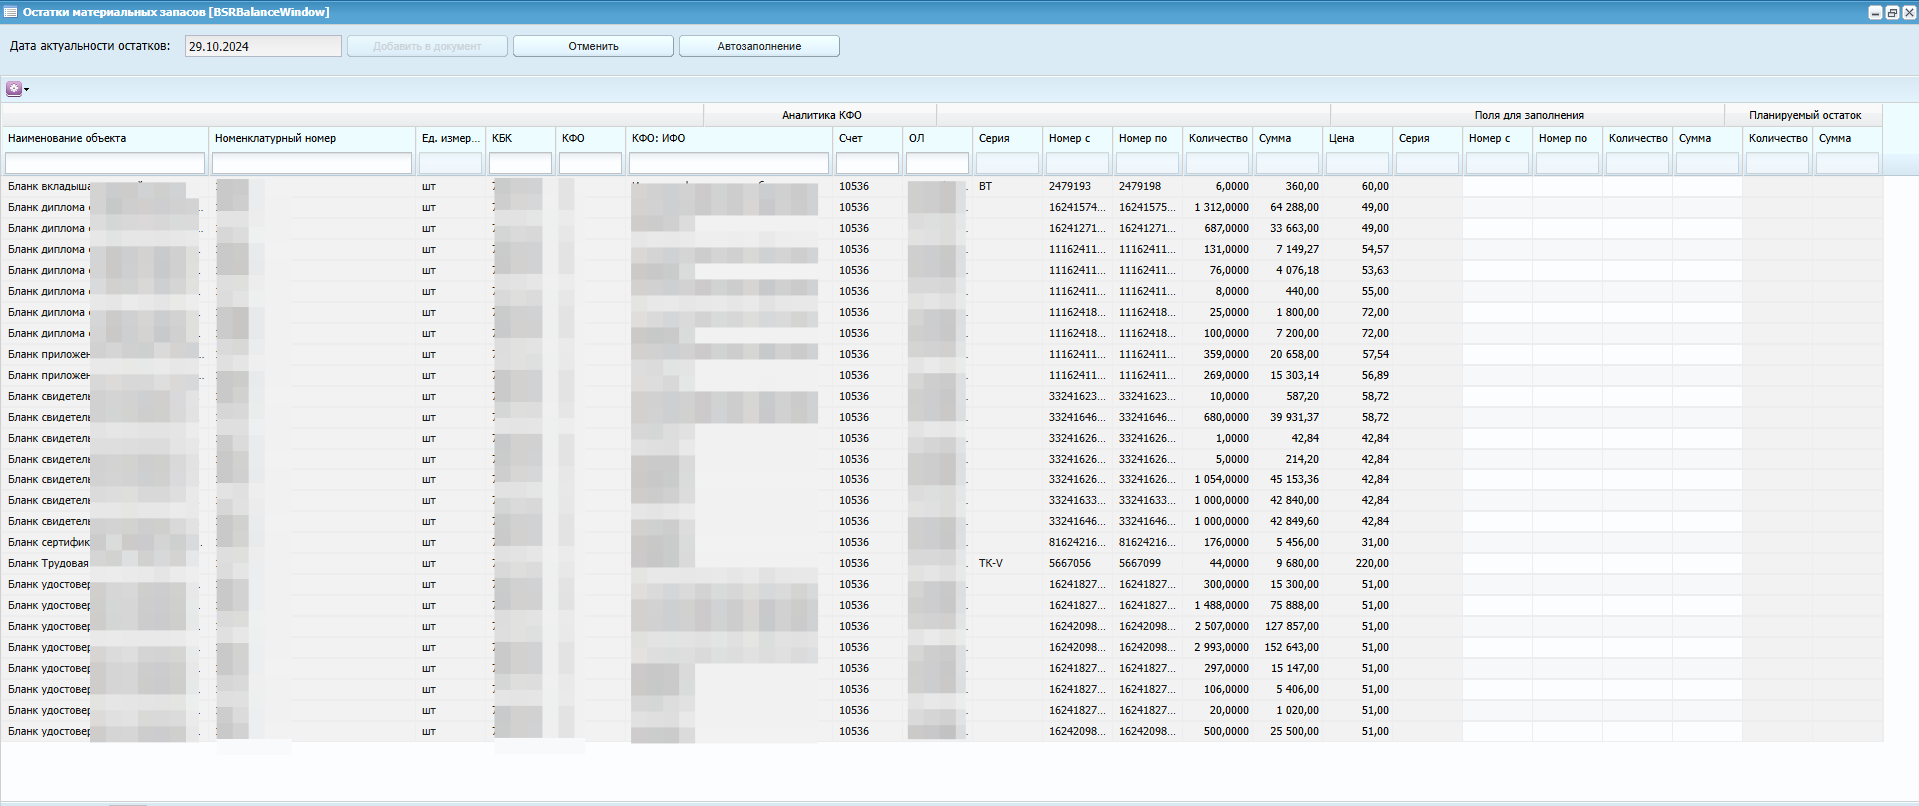Click the sum cell 42 849,60
Viewport: 1919px width, 806px height.
pos(1294,521)
